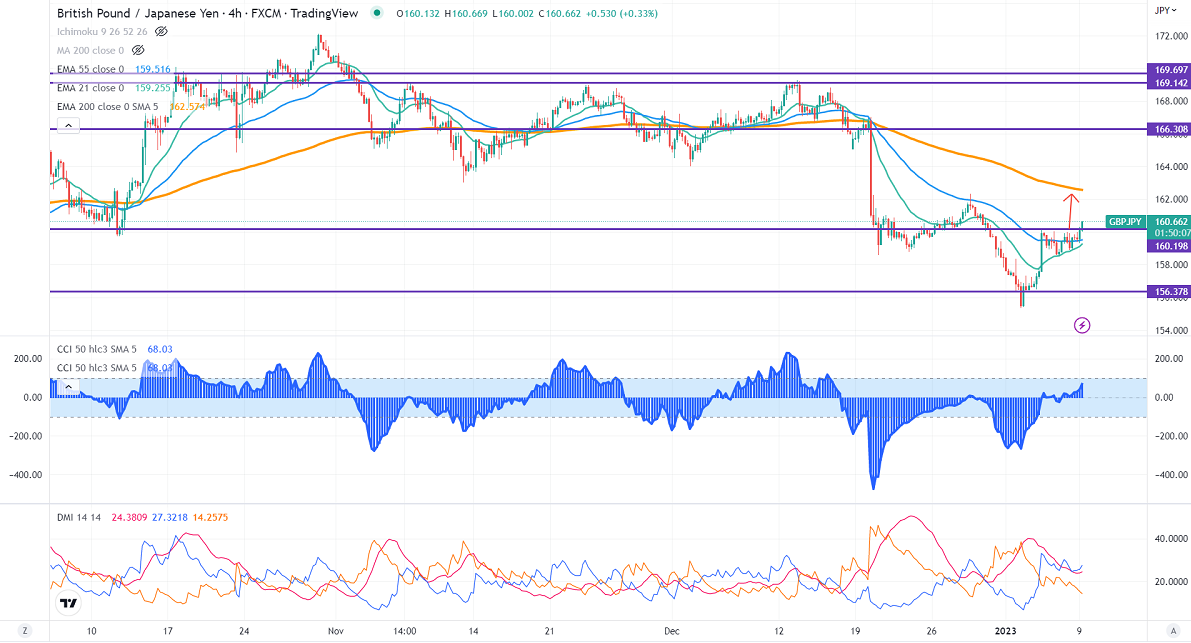
Task: Select the EMA 55 close 0 legend entry
Action: tap(90, 69)
